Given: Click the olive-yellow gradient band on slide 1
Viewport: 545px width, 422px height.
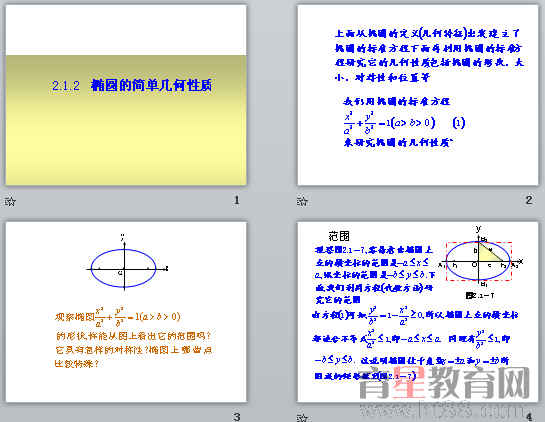Looking at the screenshot, I should click(x=126, y=120).
